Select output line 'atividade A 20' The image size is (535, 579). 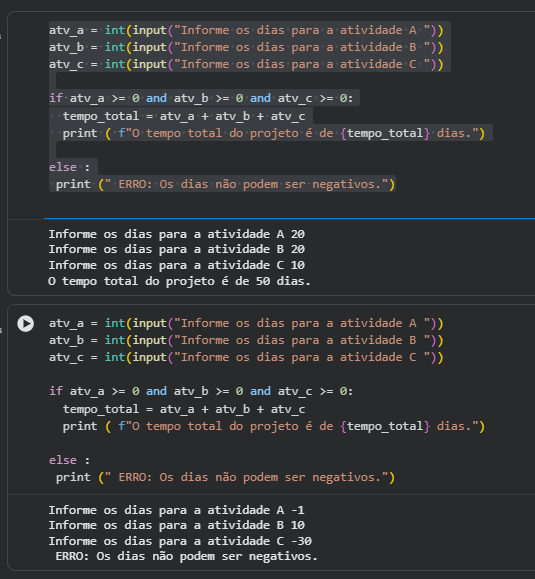click(x=176, y=234)
